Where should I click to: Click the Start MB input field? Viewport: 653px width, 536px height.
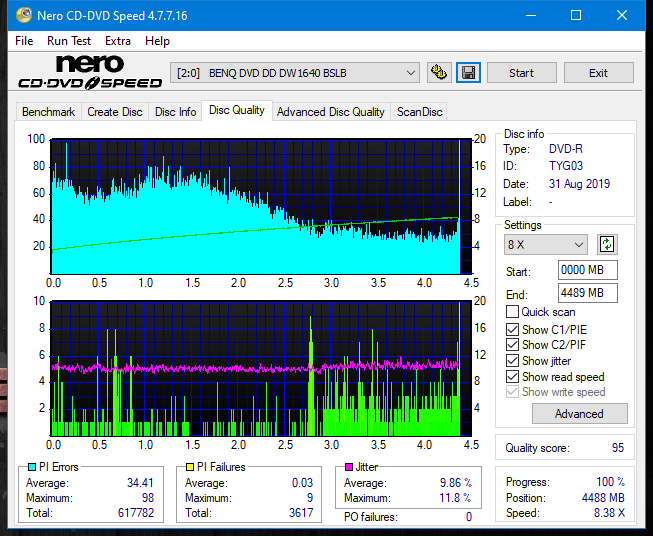[x=588, y=270]
